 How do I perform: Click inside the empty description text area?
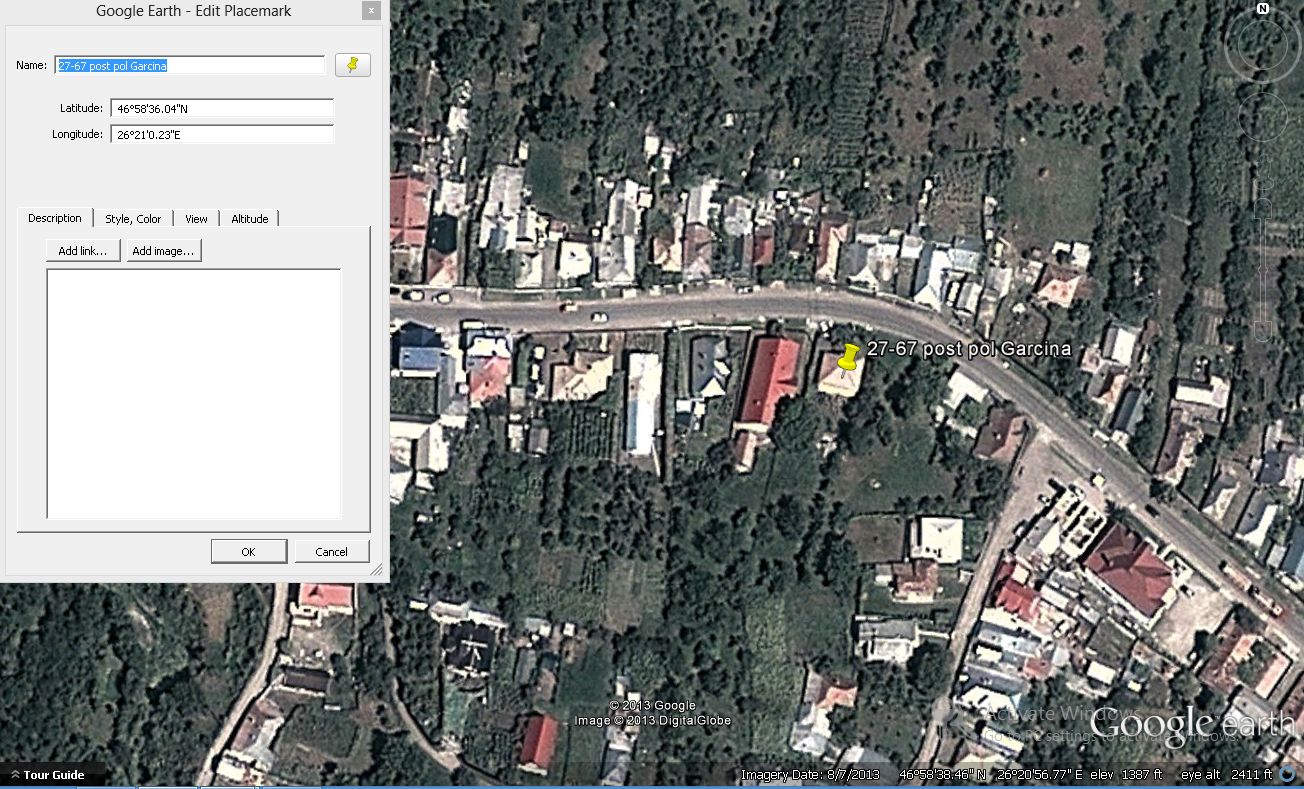[193, 393]
